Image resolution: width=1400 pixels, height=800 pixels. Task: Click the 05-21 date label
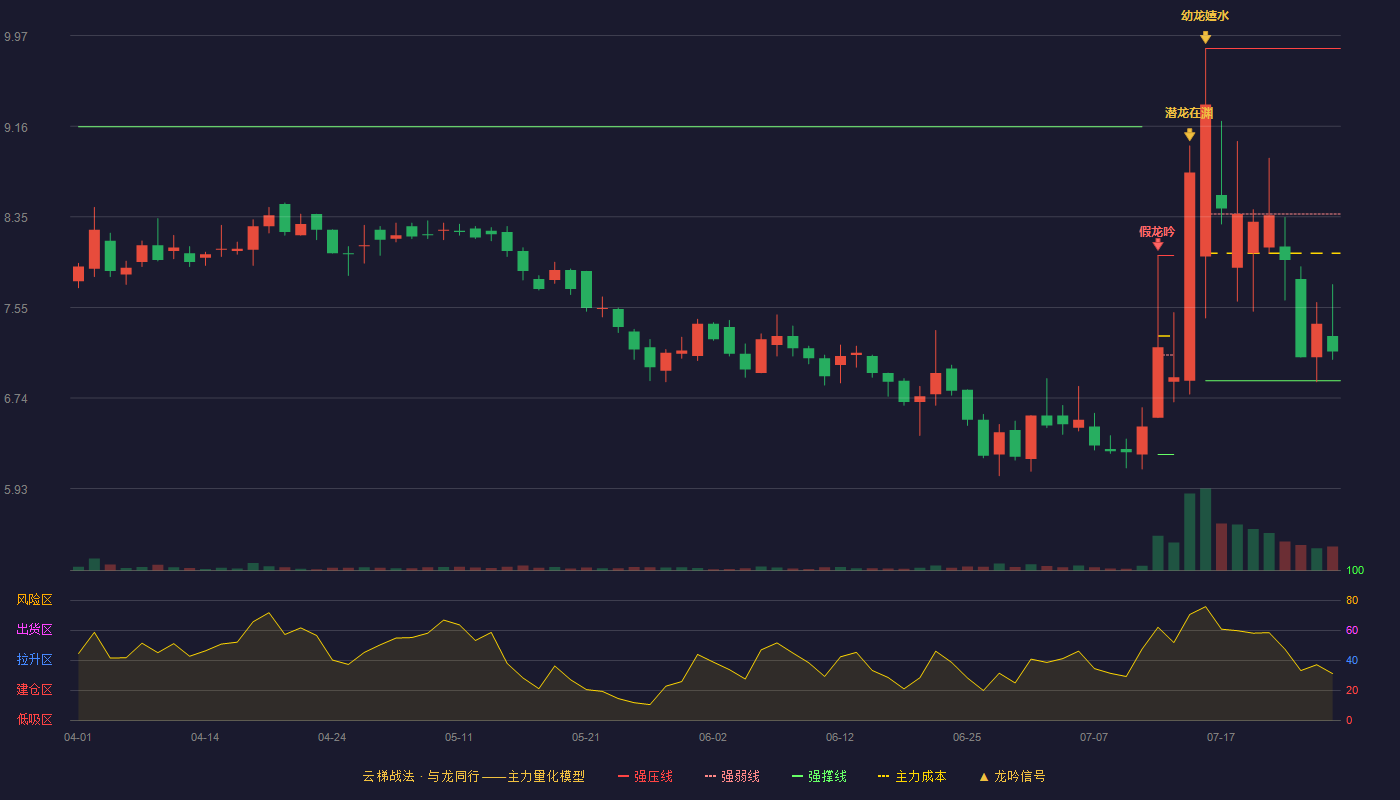tap(586, 737)
